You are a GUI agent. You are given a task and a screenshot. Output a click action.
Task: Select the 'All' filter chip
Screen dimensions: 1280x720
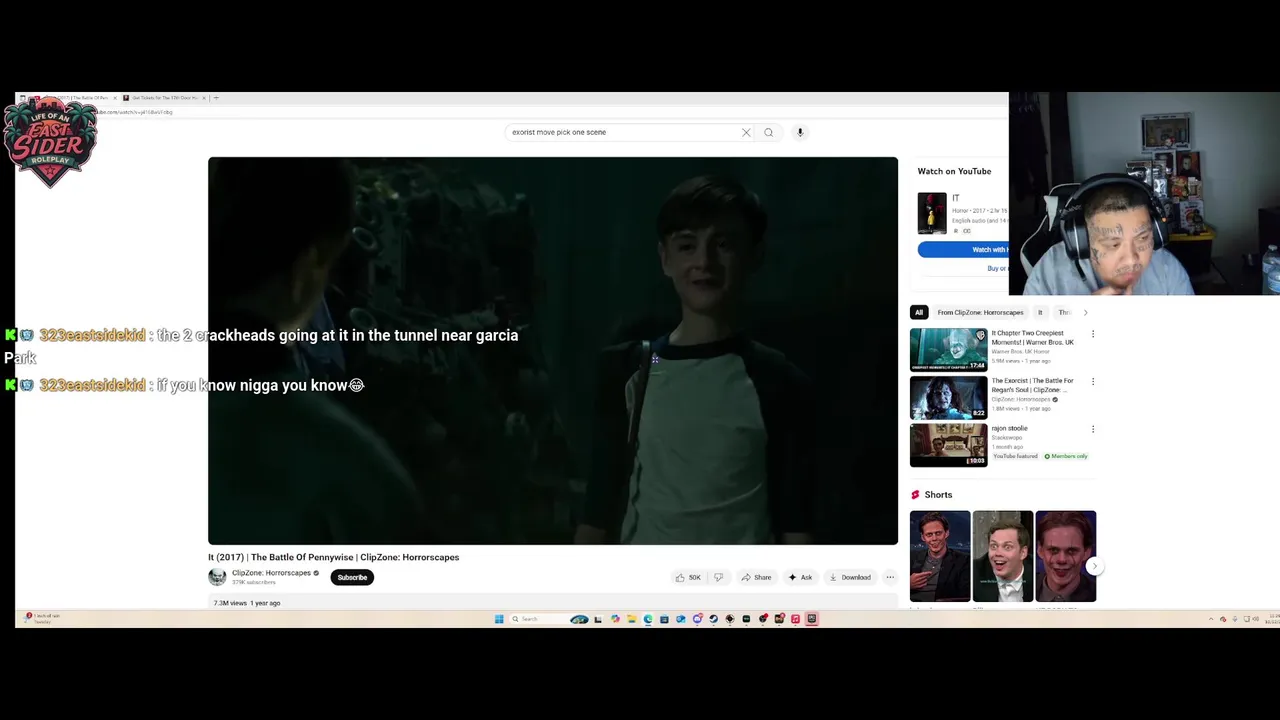point(919,312)
